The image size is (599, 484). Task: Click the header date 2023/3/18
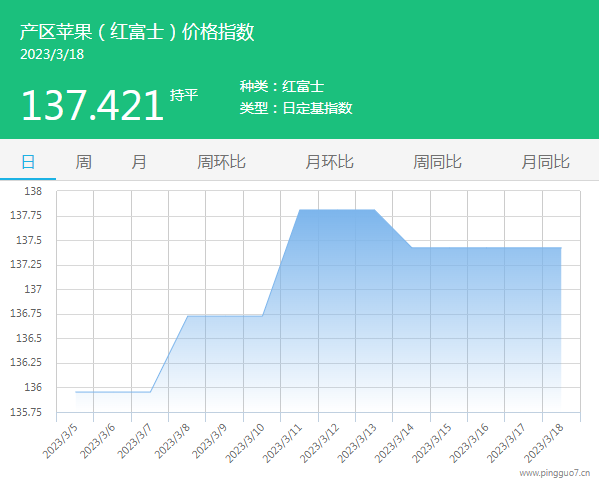tap(52, 54)
